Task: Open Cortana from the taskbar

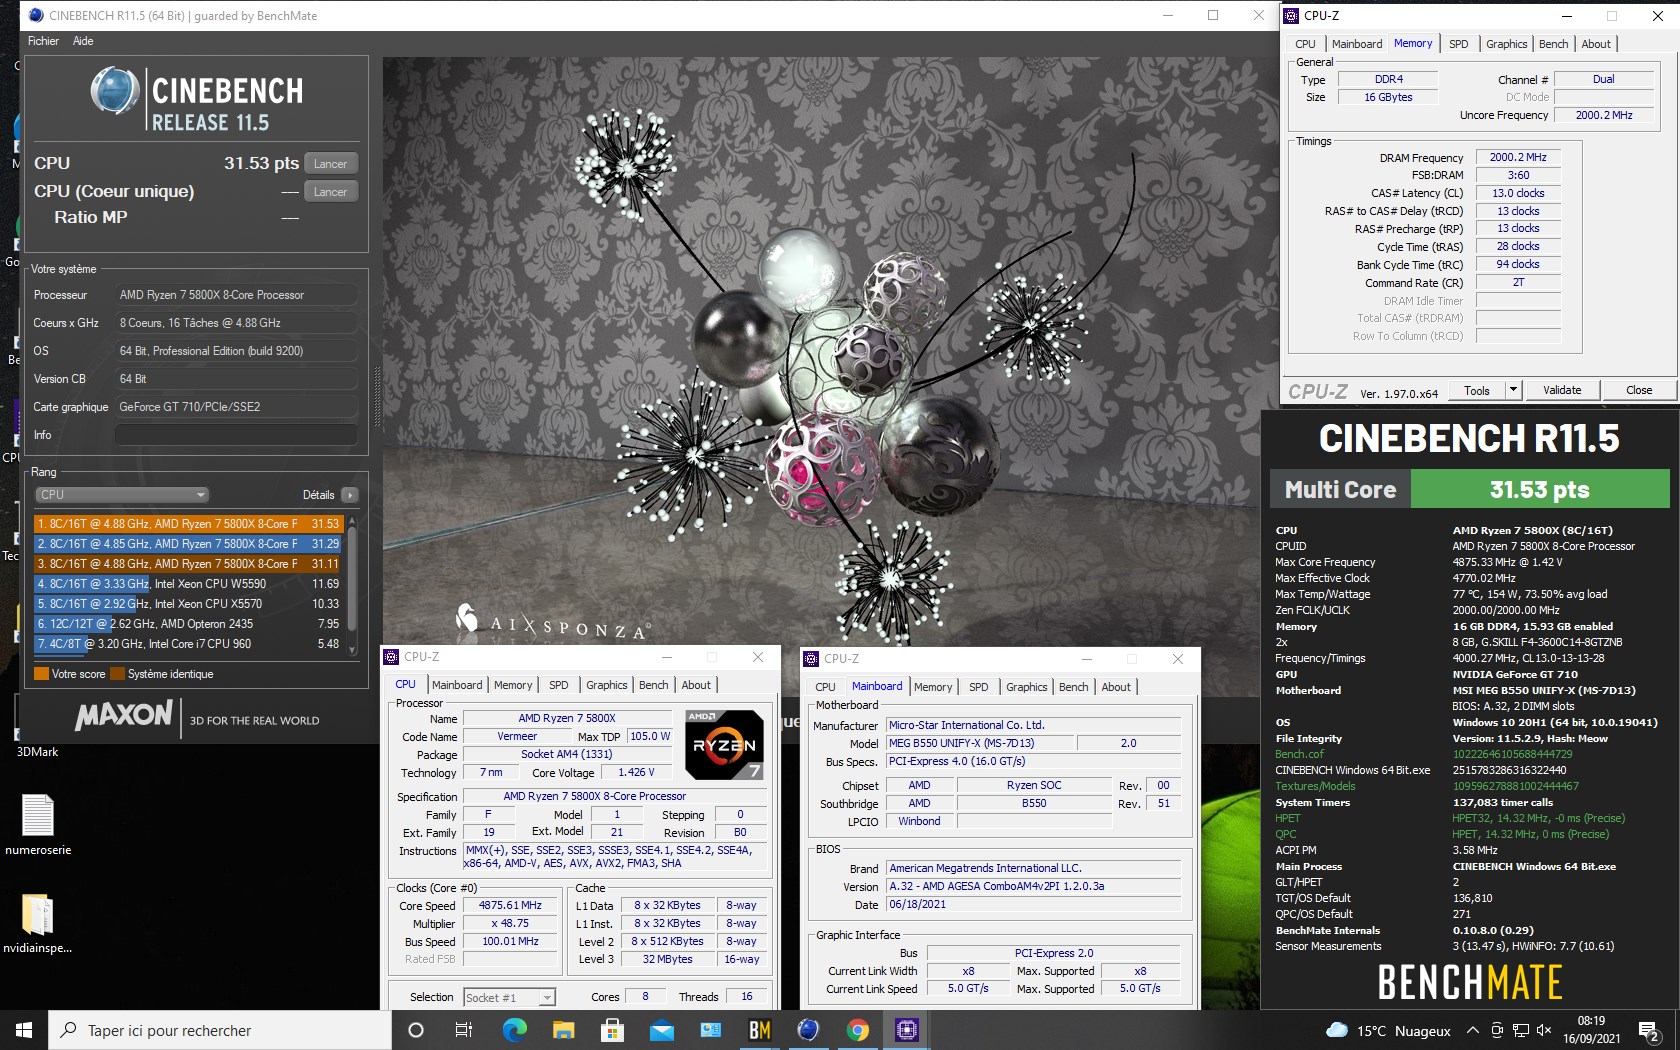Action: click(416, 1030)
